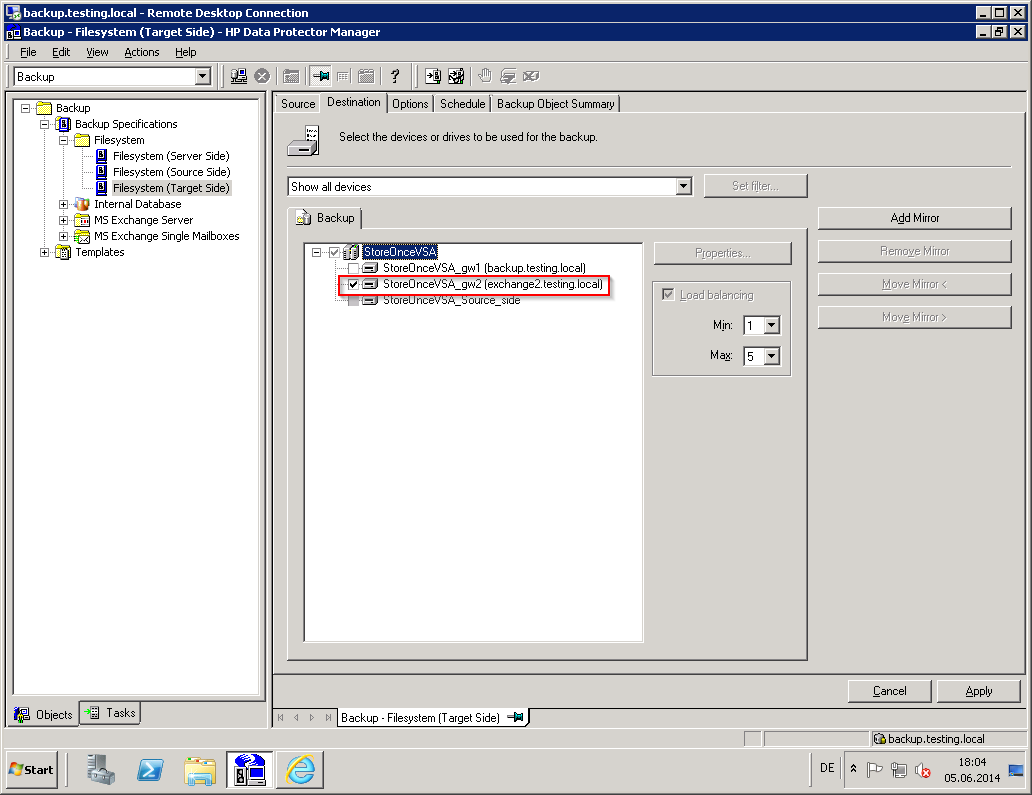Screen dimensions: 1032x795
Task: Click the device icon of StoreOnceVSA_gw1
Action: pos(371,268)
